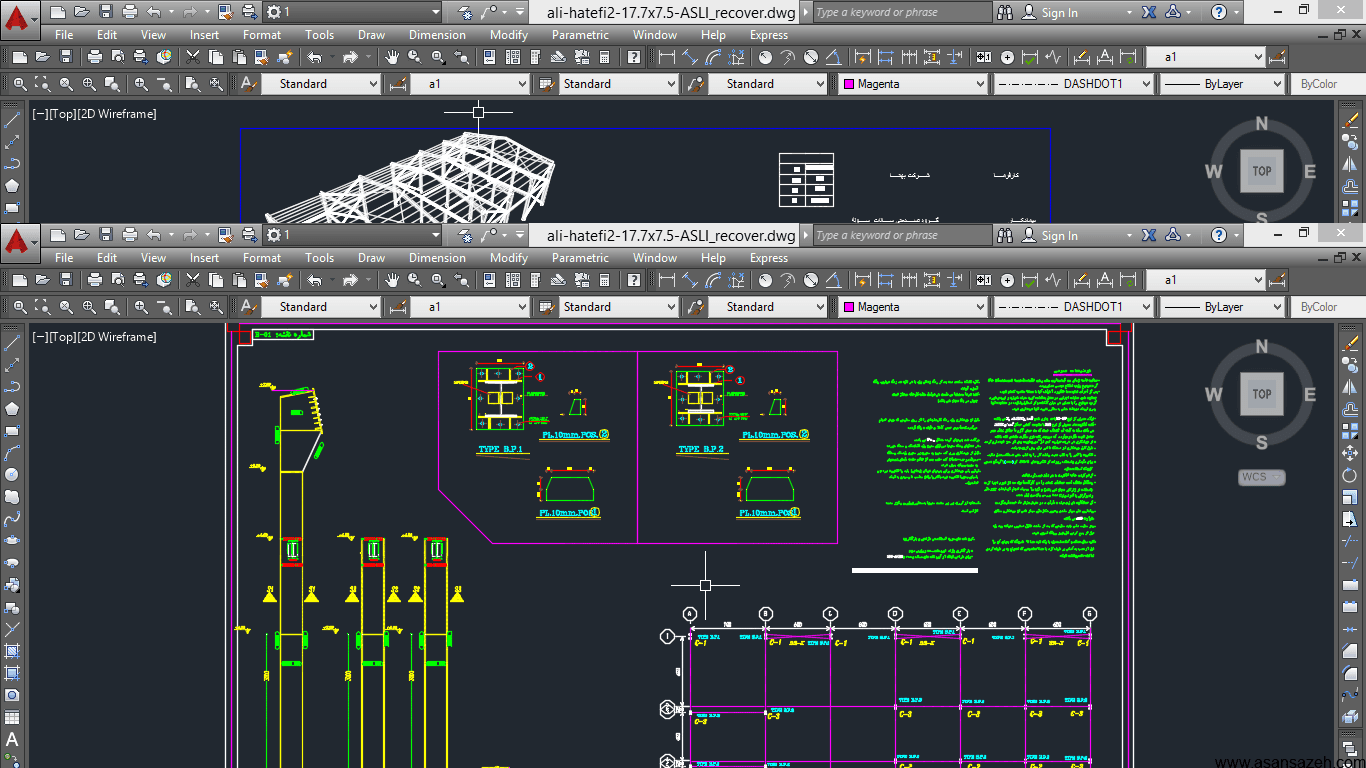
Task: Click the [2D Wireframe] visual style label, lower window
Action: (117, 337)
